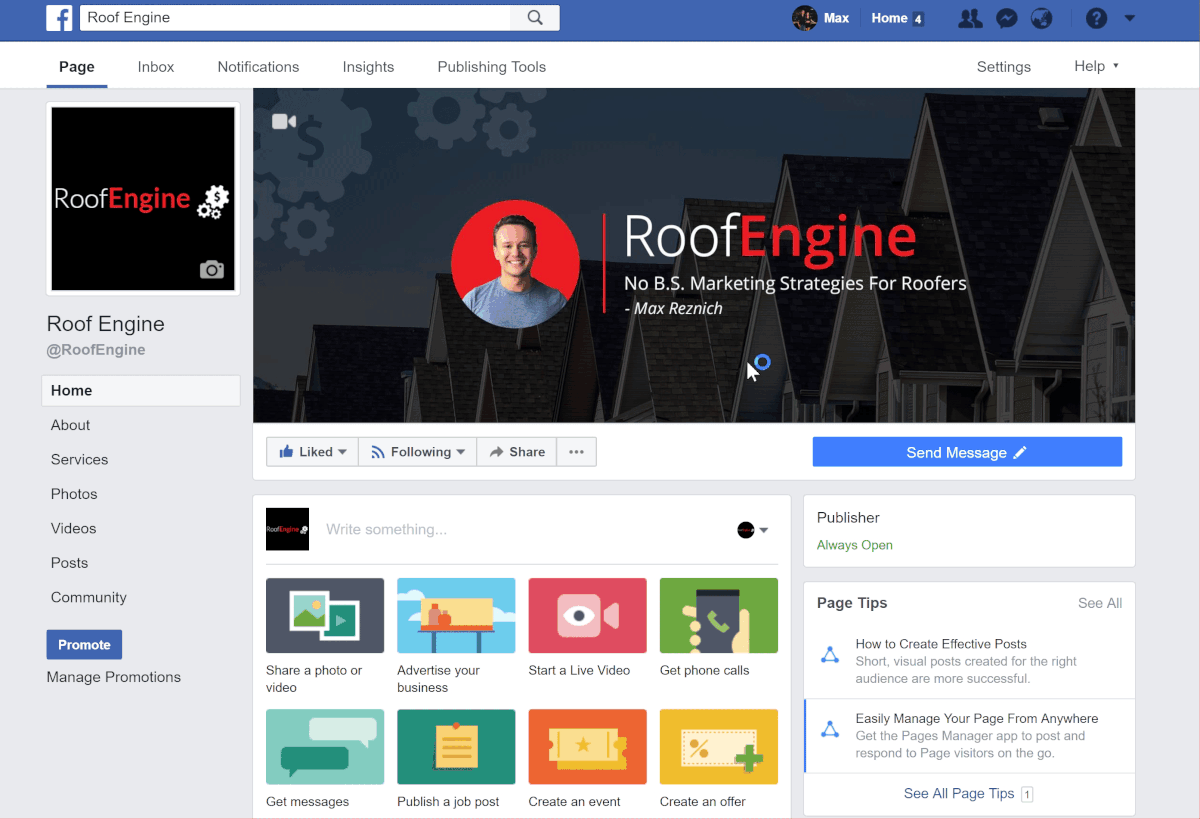Open the post-as identity selector dropdown
The height and width of the screenshot is (819, 1200).
click(753, 530)
